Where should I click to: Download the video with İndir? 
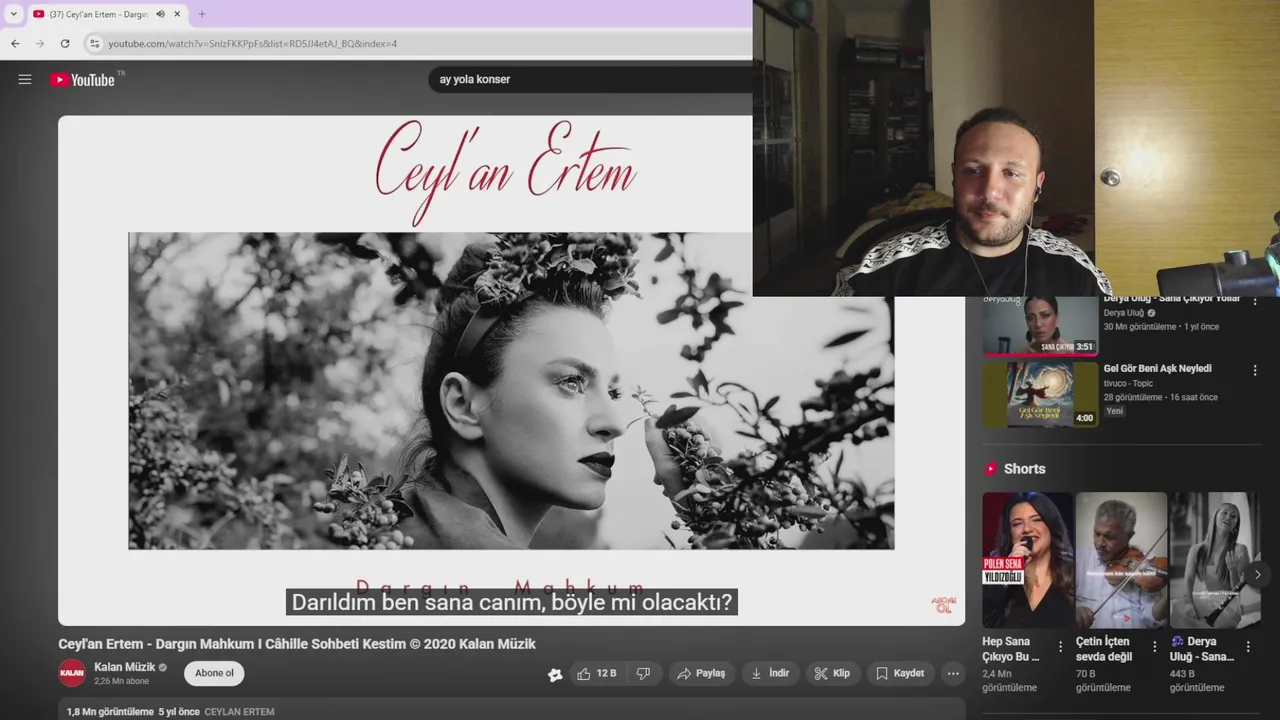[x=770, y=674]
